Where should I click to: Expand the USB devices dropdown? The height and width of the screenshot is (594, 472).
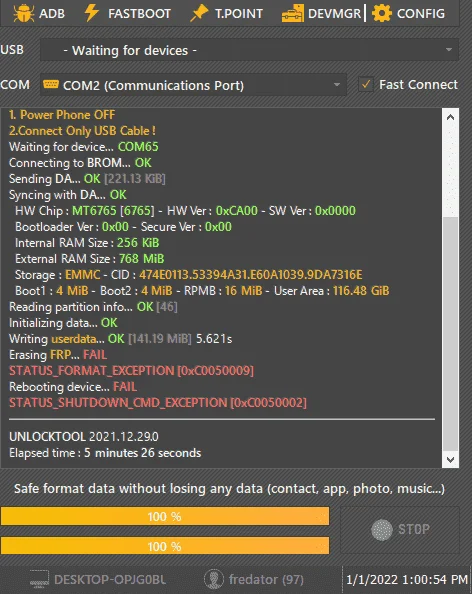pyautogui.click(x=449, y=50)
